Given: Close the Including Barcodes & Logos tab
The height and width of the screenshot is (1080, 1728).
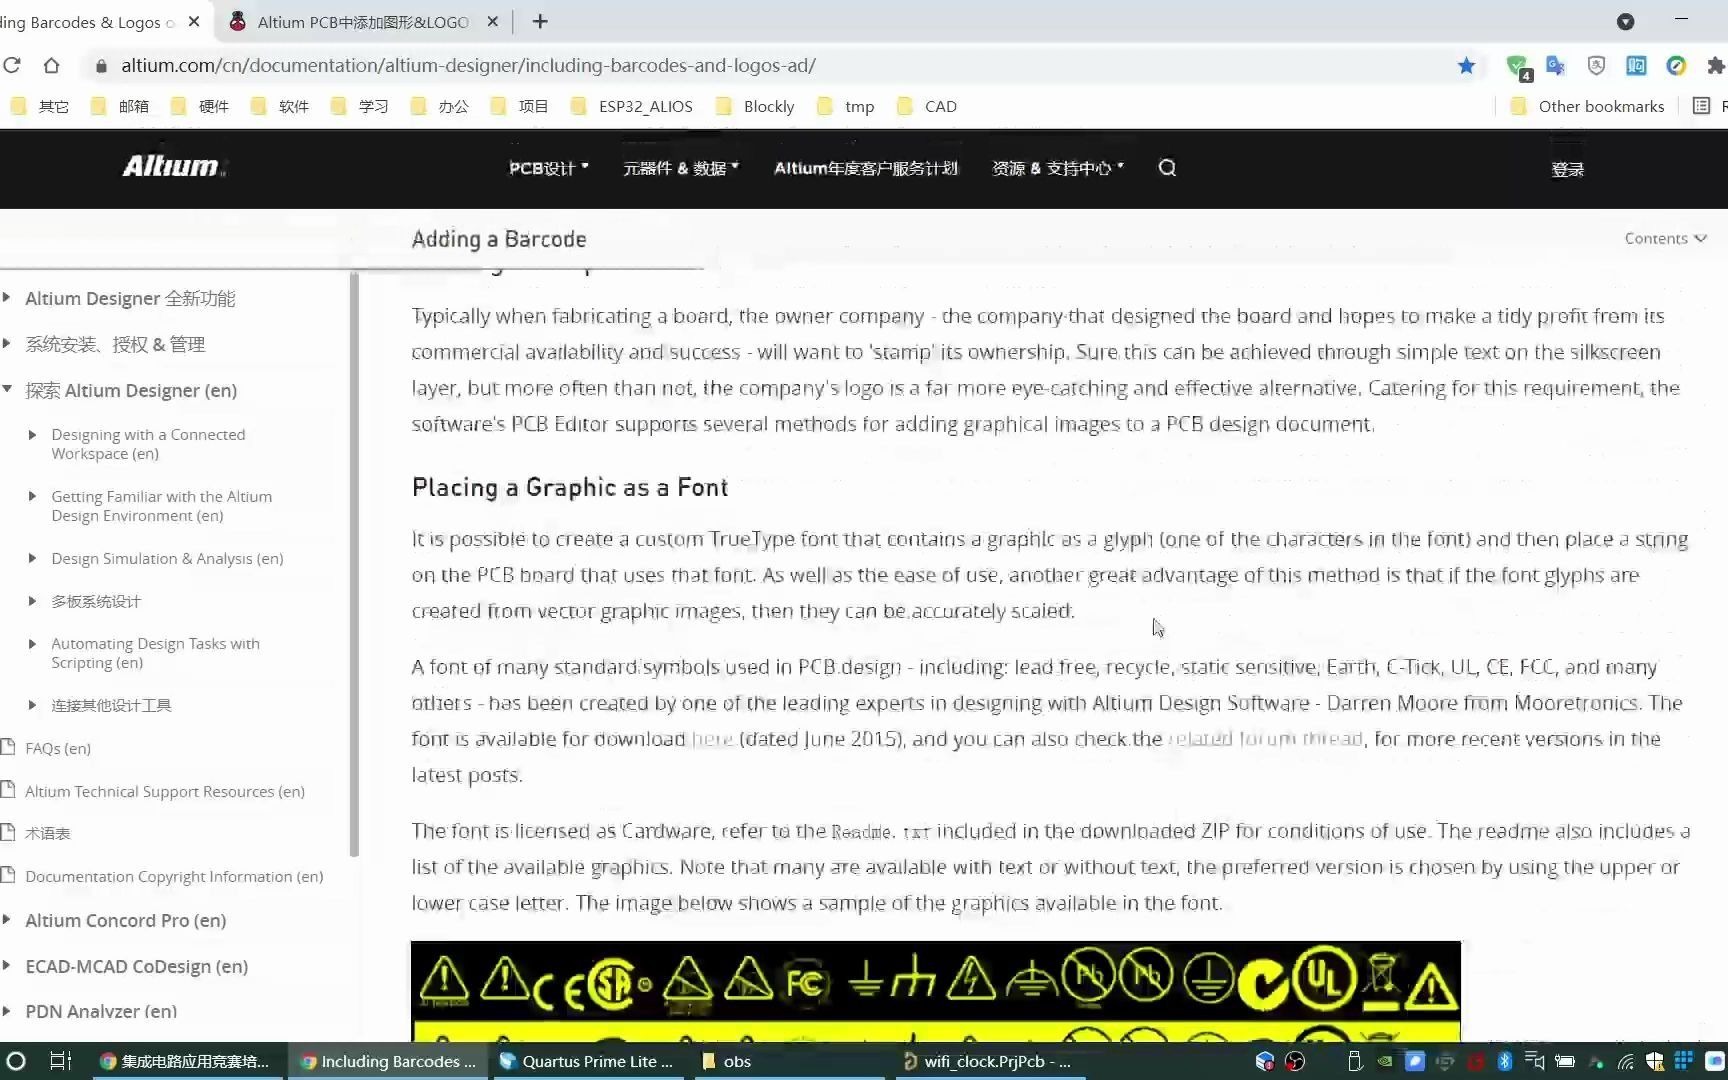Looking at the screenshot, I should pos(194,21).
